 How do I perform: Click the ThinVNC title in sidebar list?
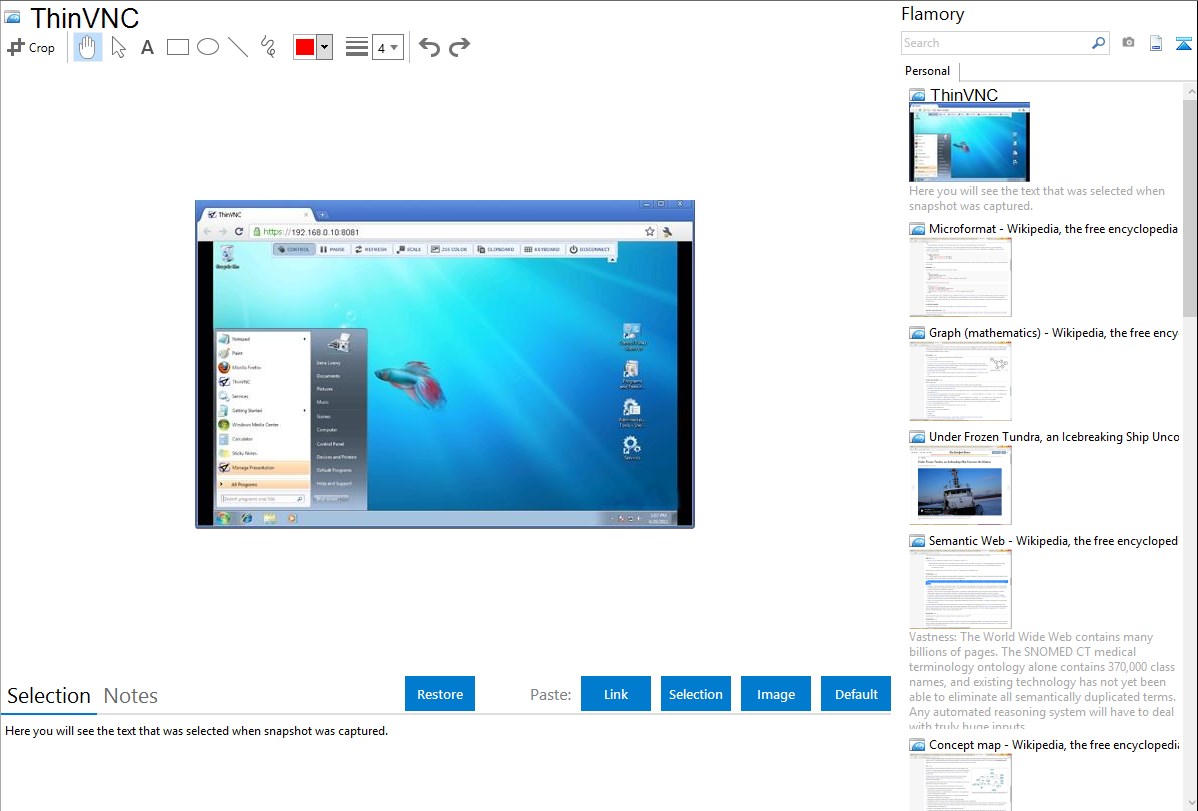tap(963, 95)
